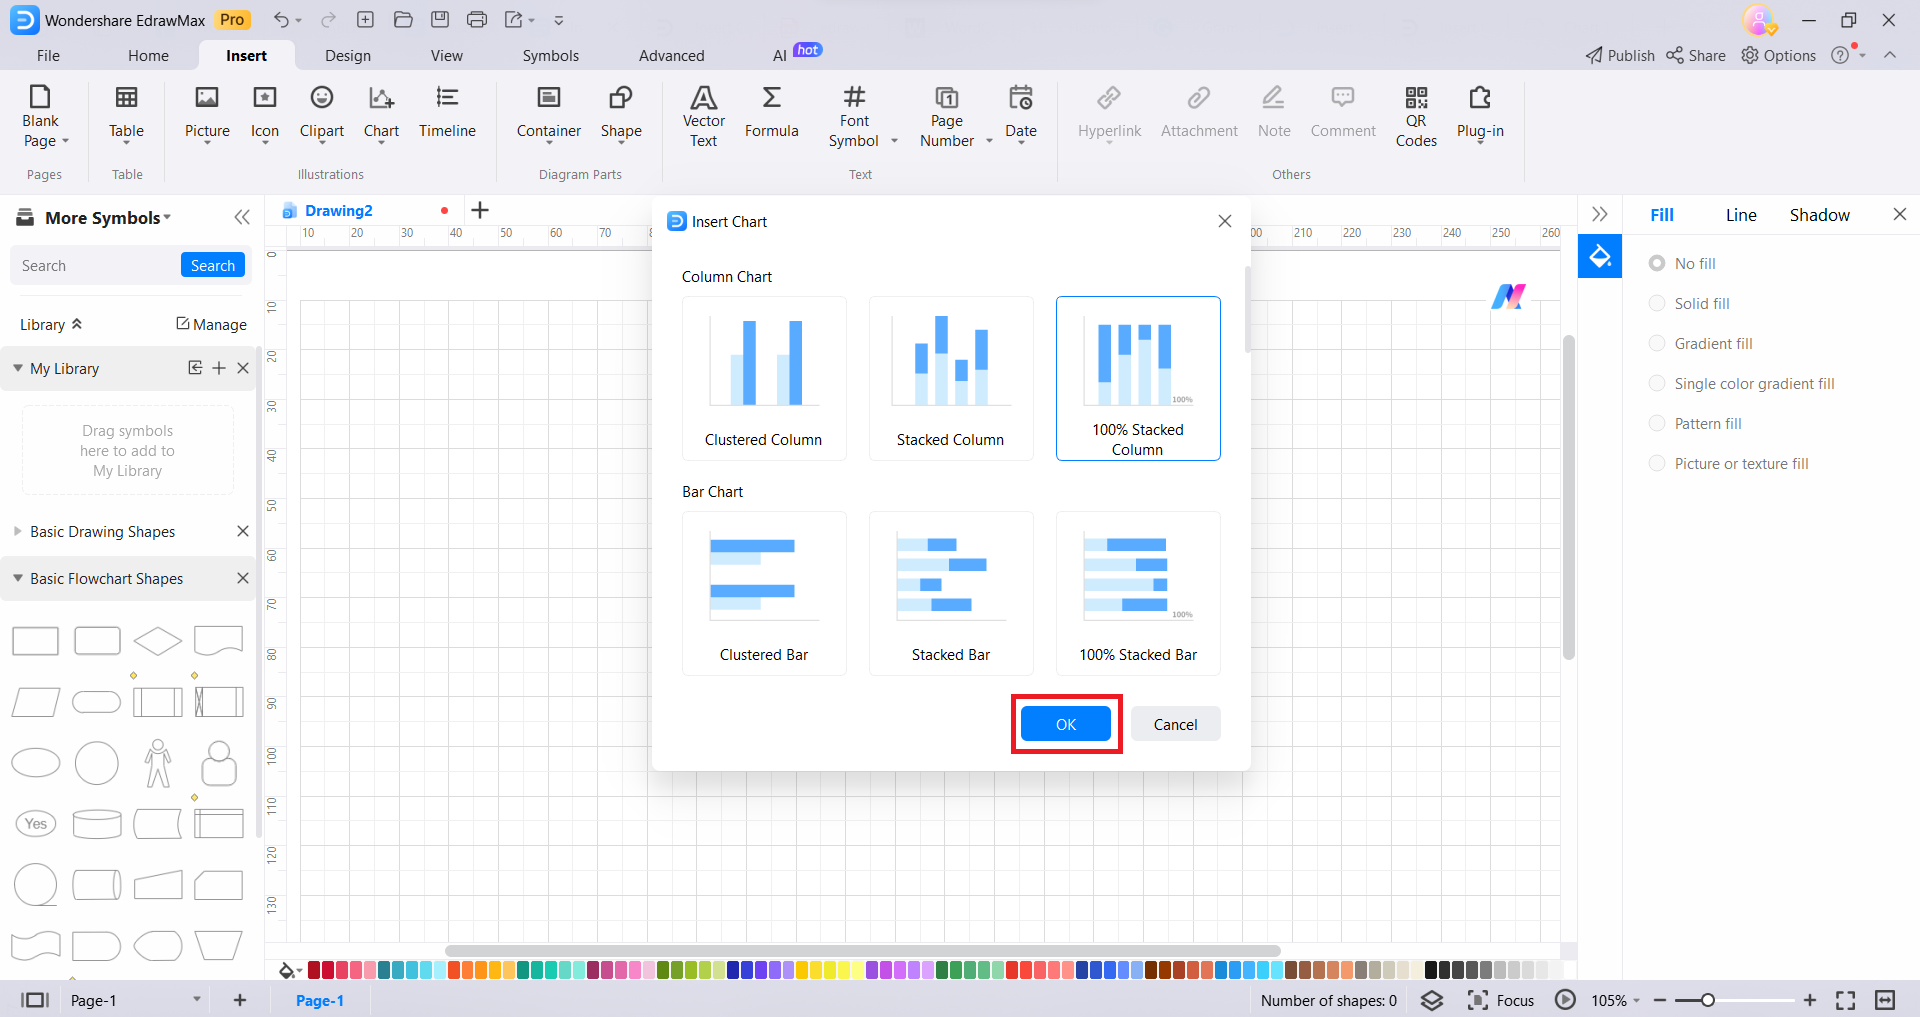Insert a Timeline
Screen dimensions: 1920x1017
[447, 113]
